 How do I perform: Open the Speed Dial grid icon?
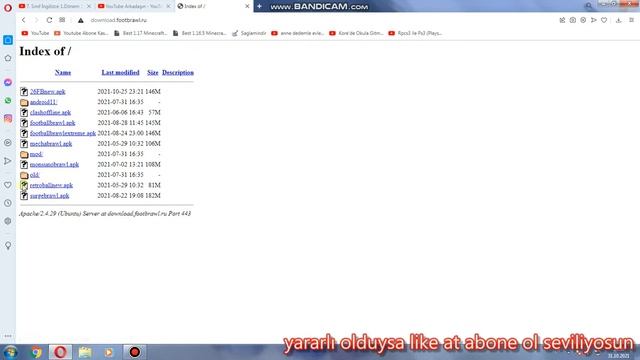62,20
